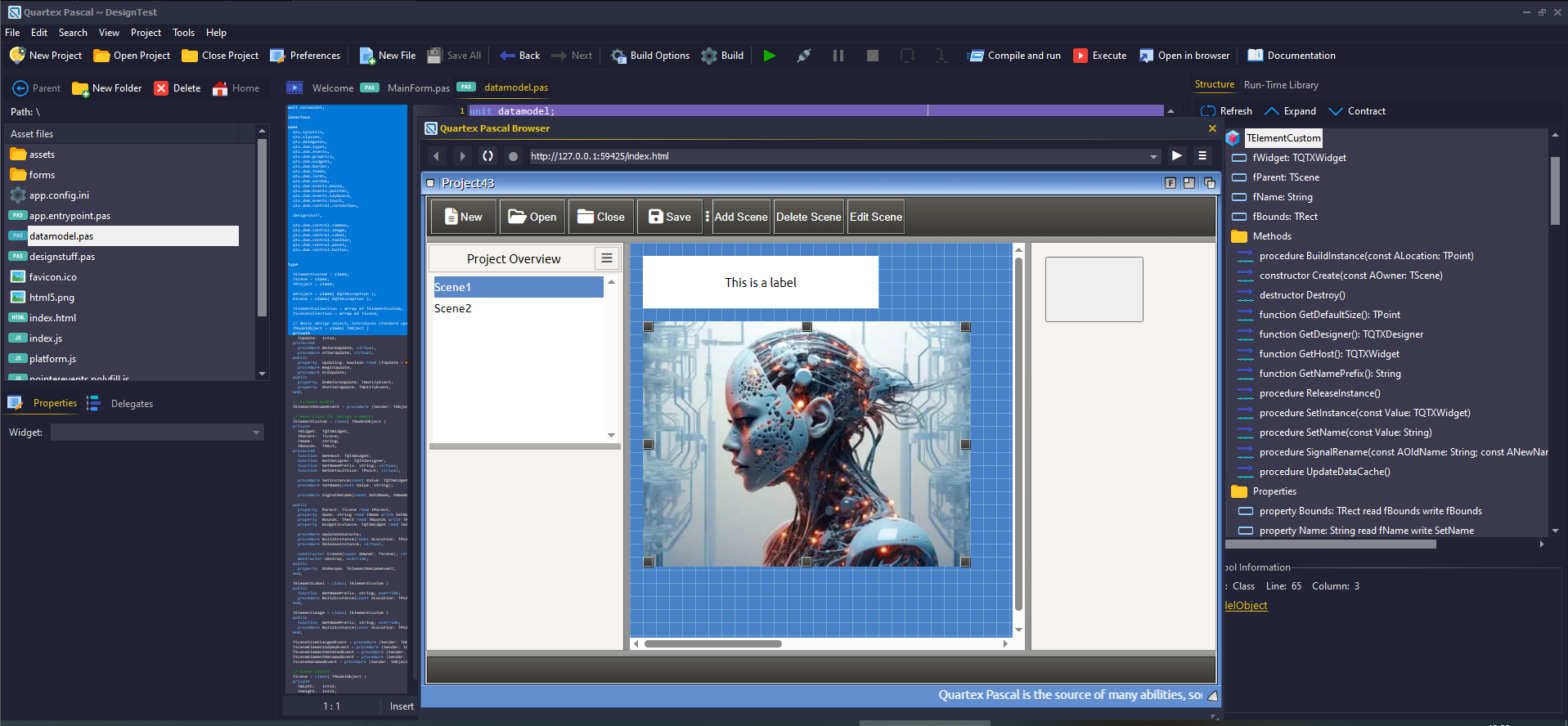Select Scene2 in Project Overview
Viewport: 1568px width, 726px height.
click(453, 309)
